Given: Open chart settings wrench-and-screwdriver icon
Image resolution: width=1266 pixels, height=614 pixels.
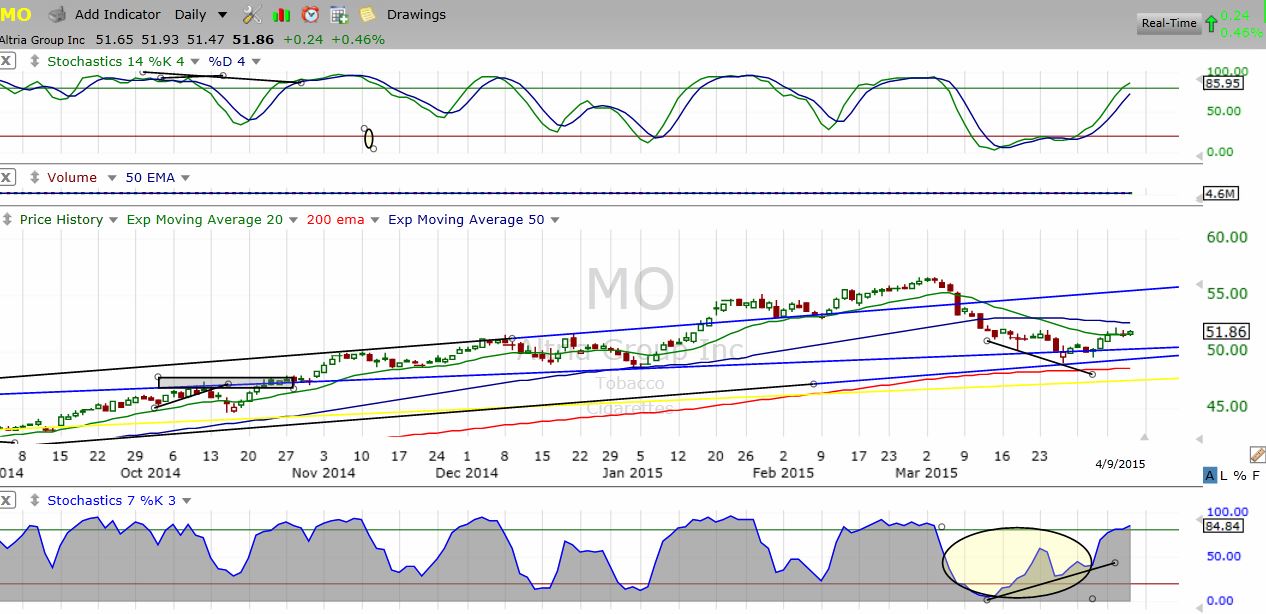Looking at the screenshot, I should 252,15.
